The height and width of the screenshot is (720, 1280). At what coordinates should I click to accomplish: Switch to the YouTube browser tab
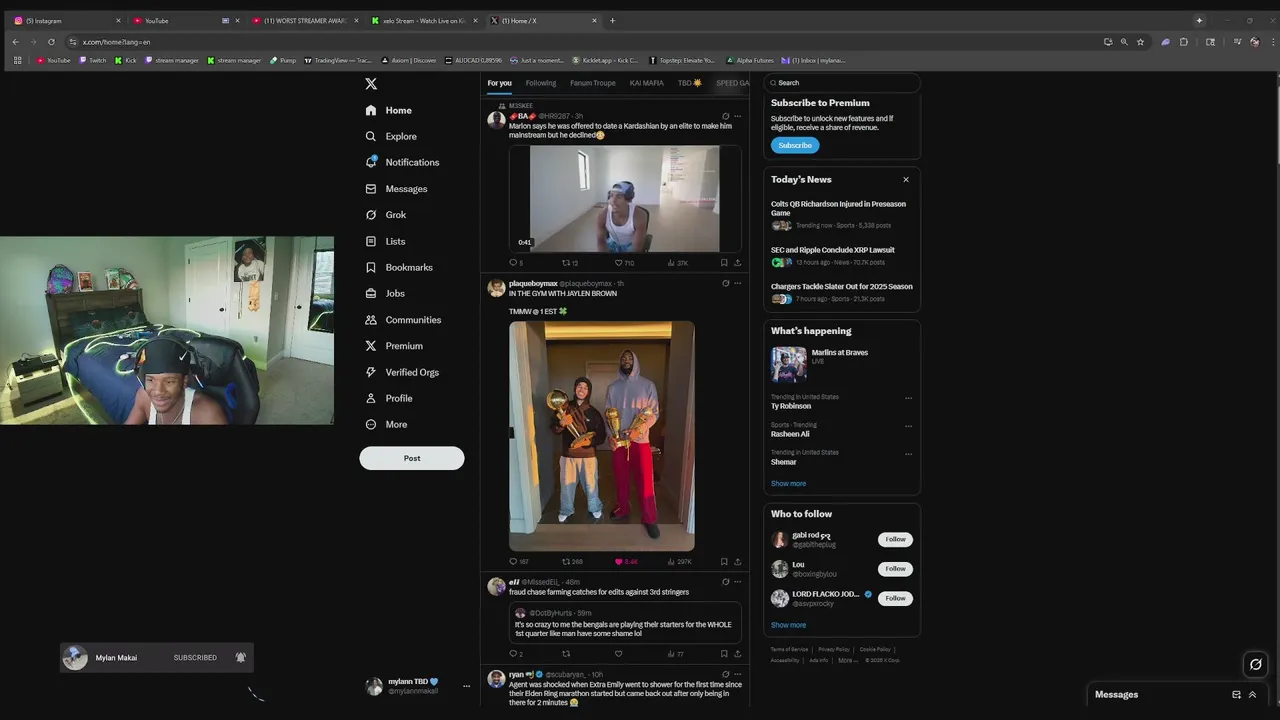(x=186, y=20)
